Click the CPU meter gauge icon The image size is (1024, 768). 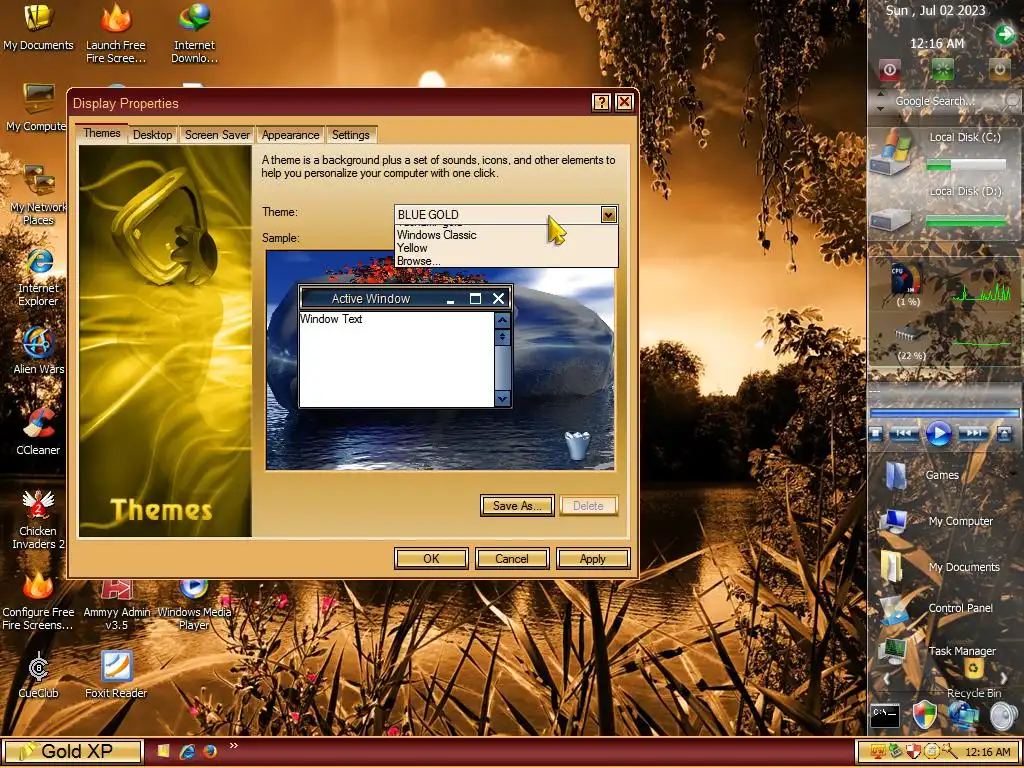point(907,280)
